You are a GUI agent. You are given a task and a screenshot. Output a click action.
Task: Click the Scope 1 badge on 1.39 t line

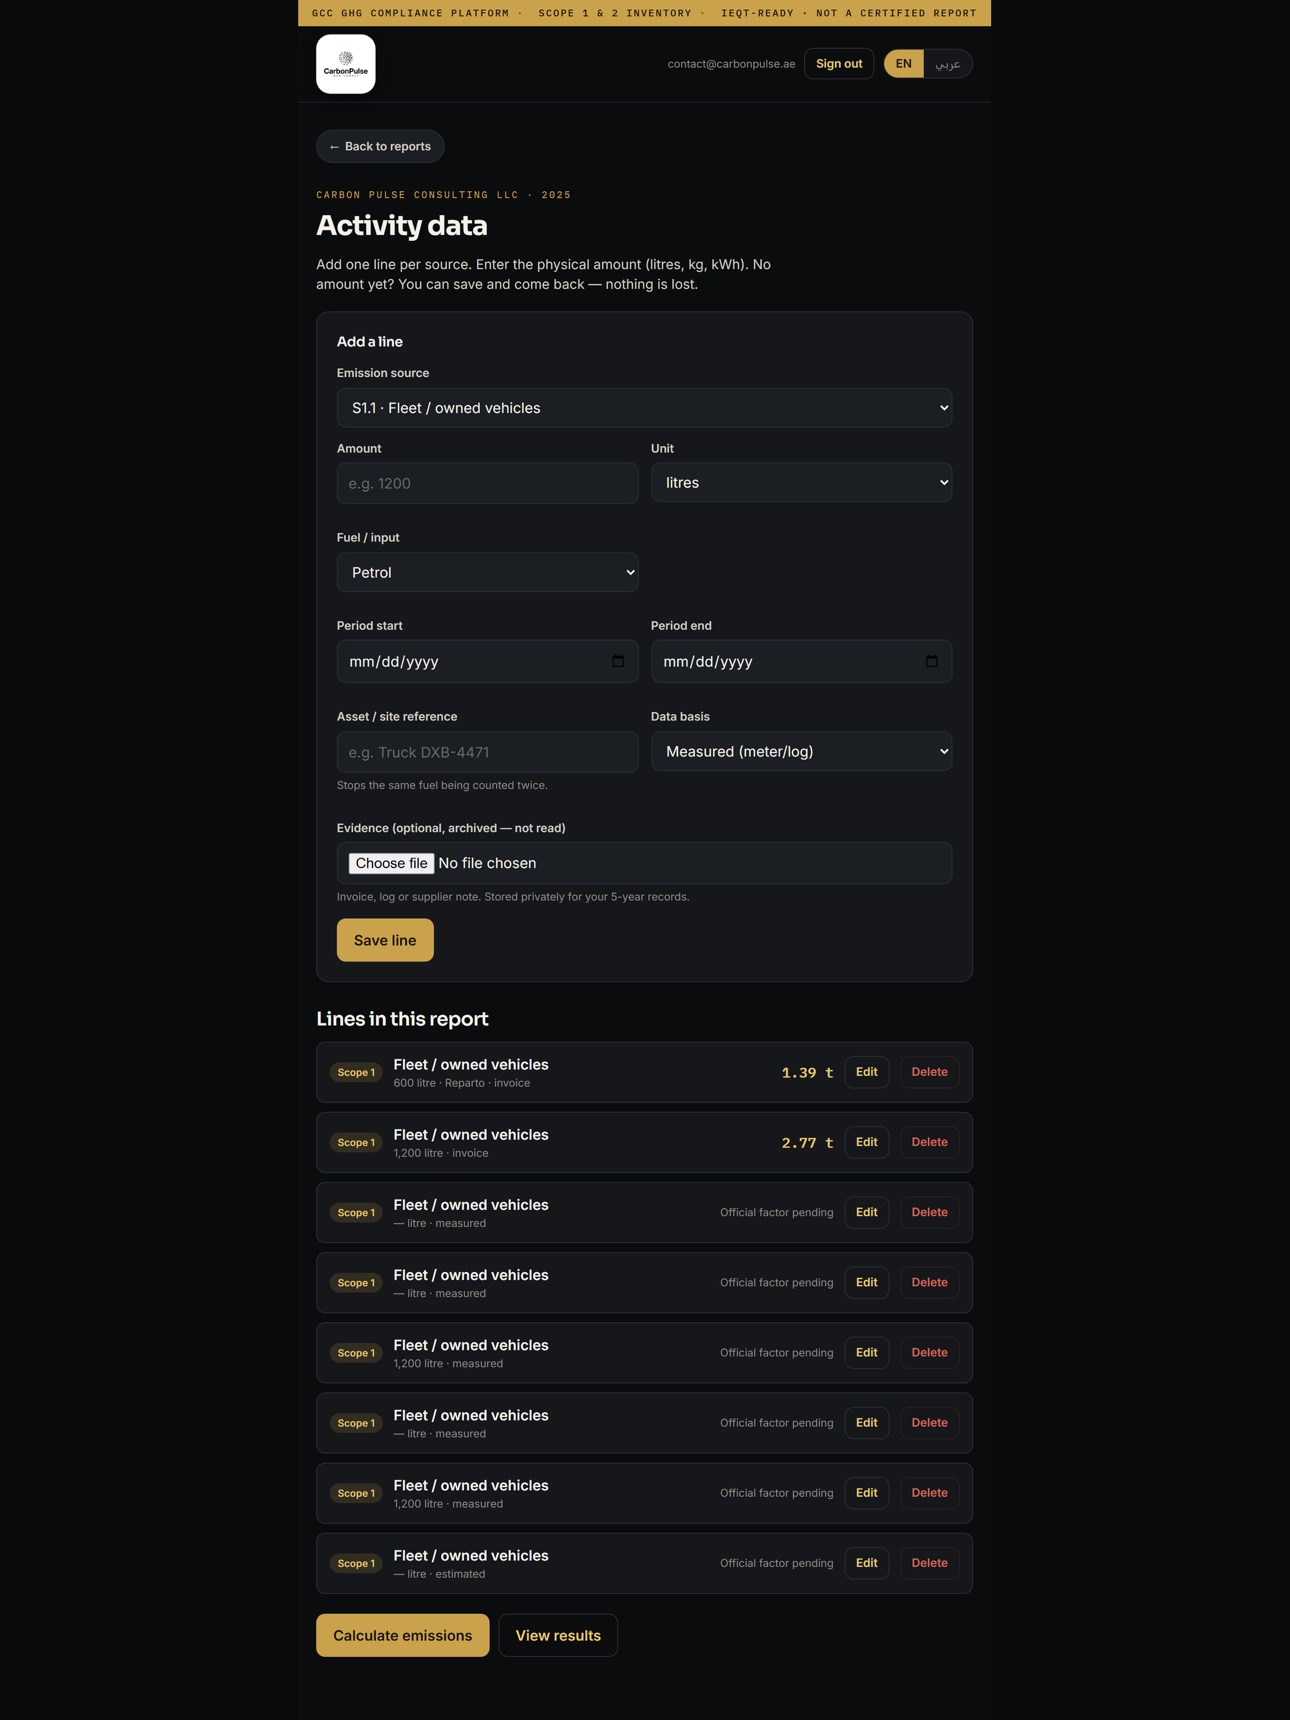(356, 1073)
